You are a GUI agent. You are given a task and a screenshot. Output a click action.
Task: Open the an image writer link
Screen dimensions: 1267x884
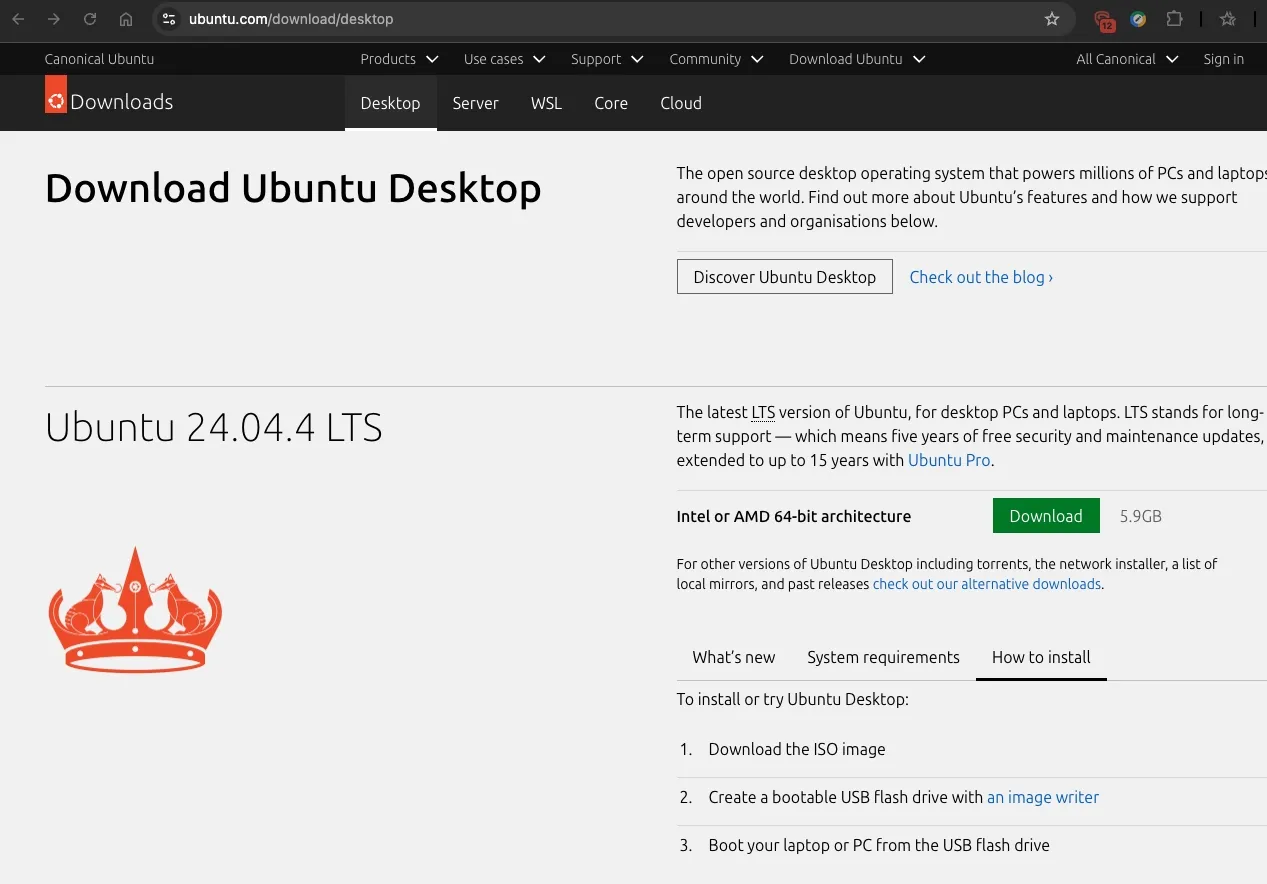(x=1043, y=797)
